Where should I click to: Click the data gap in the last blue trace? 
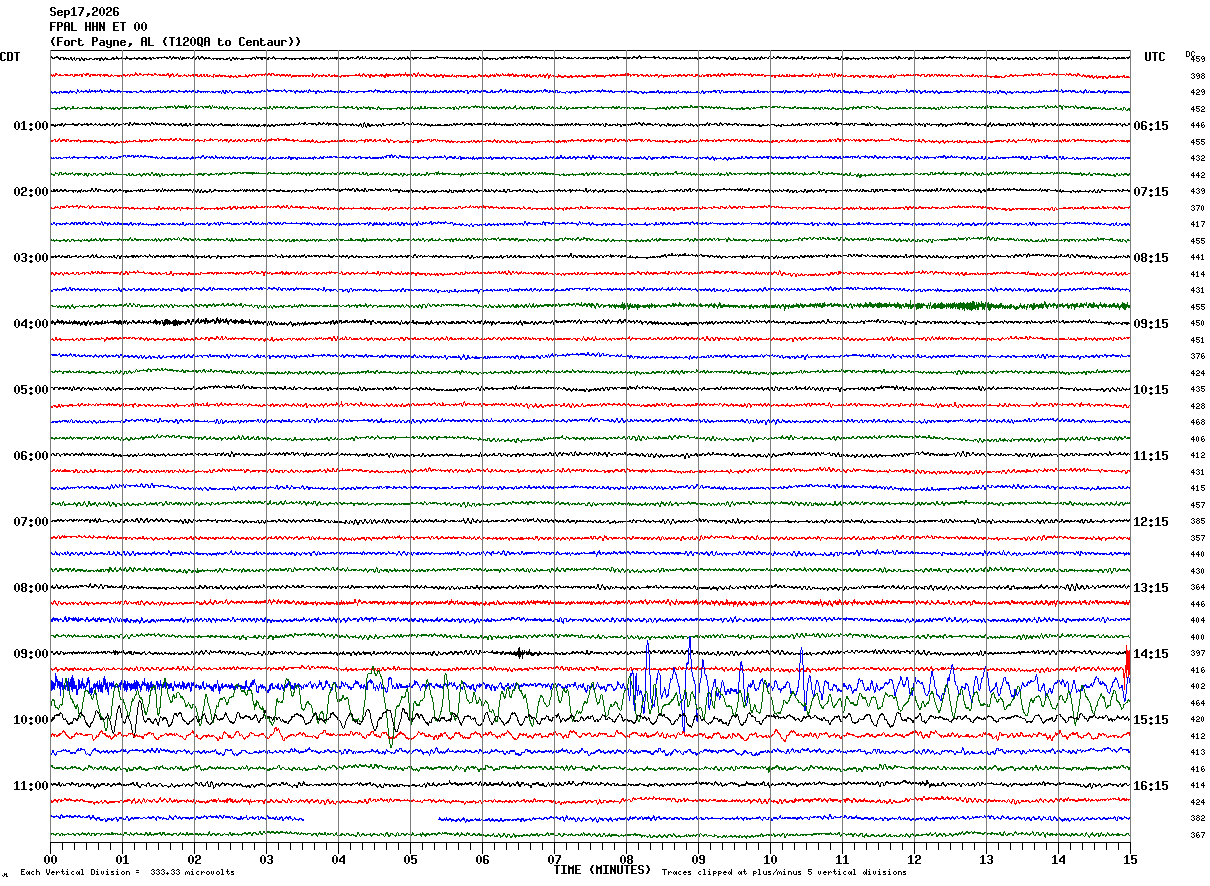(371, 819)
